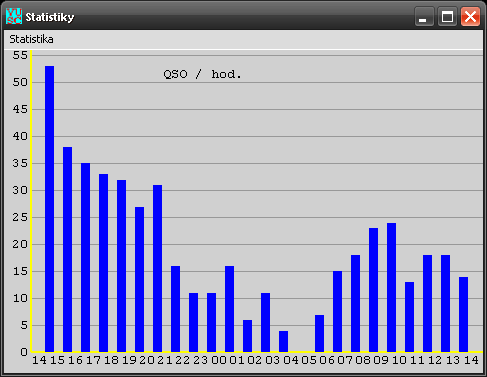Click the last bar at final hour 14
Viewport: 487px width, 377px height.
pyautogui.click(x=463, y=314)
